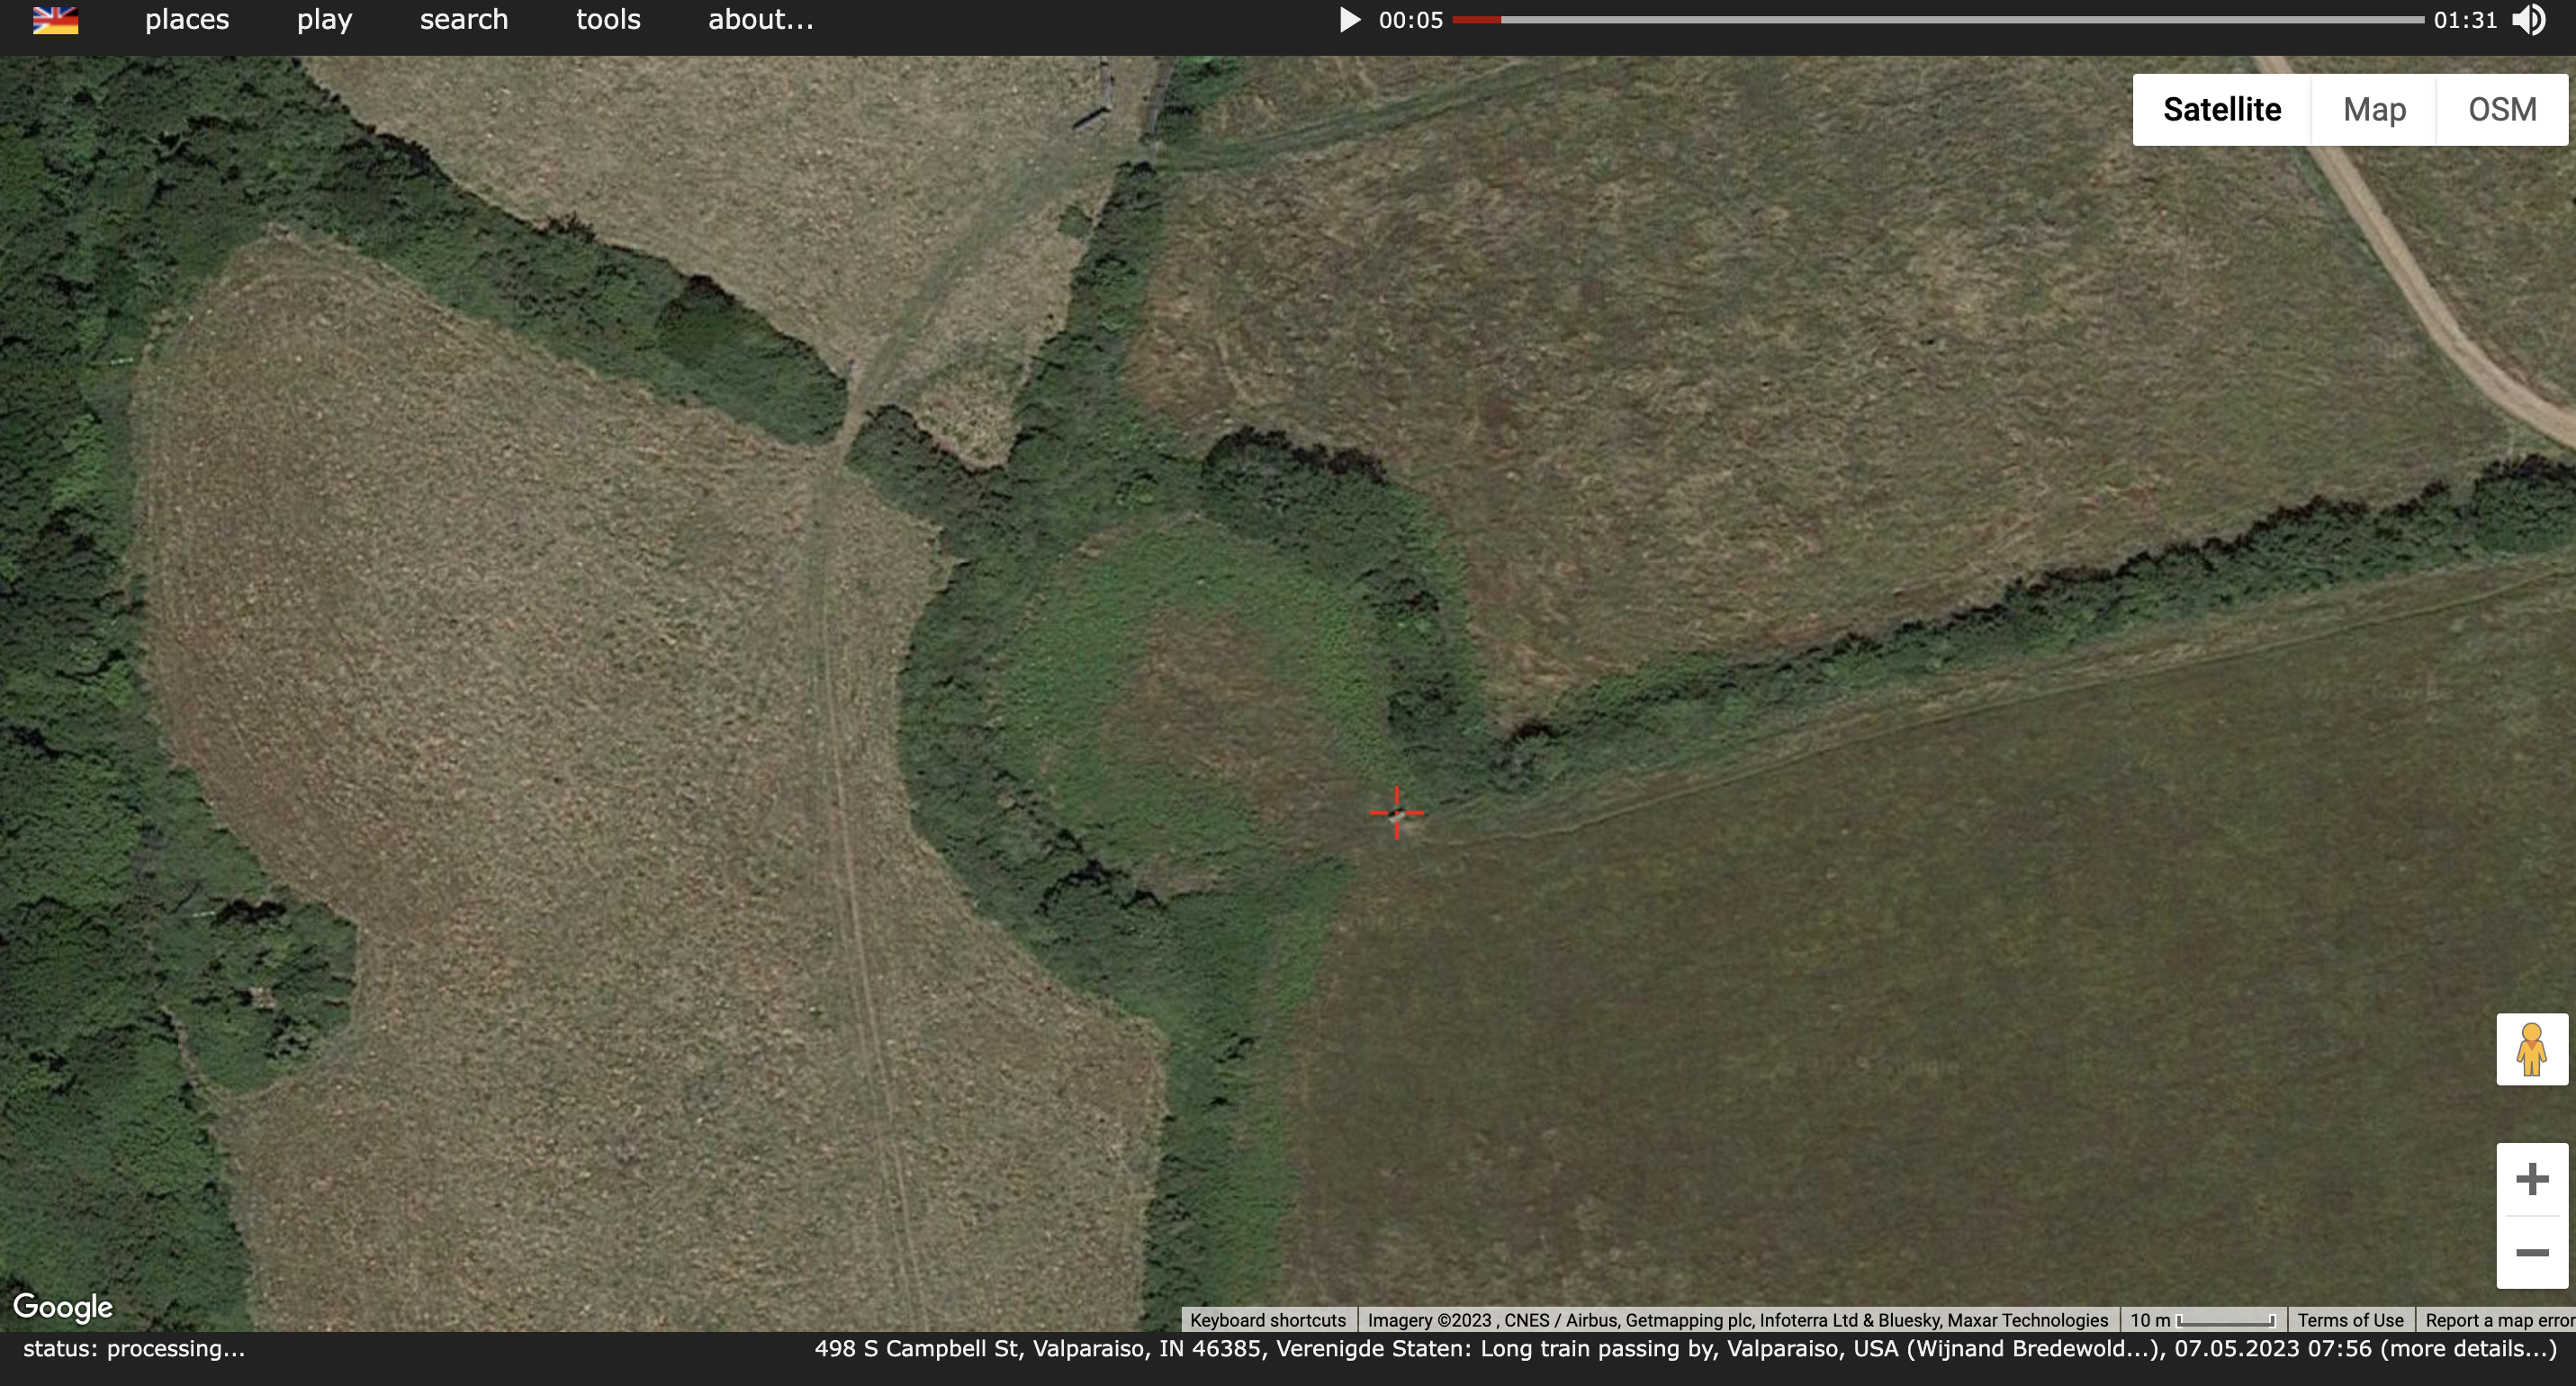2576x1386 pixels.
Task: Switch to OSM map layer
Action: pos(2501,110)
